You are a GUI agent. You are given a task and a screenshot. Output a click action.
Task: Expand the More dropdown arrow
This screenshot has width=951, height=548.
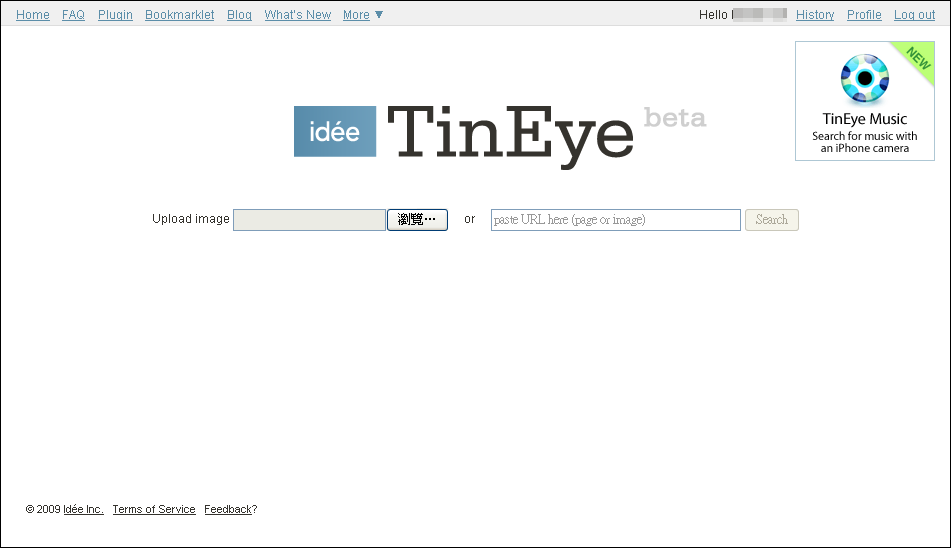click(379, 15)
